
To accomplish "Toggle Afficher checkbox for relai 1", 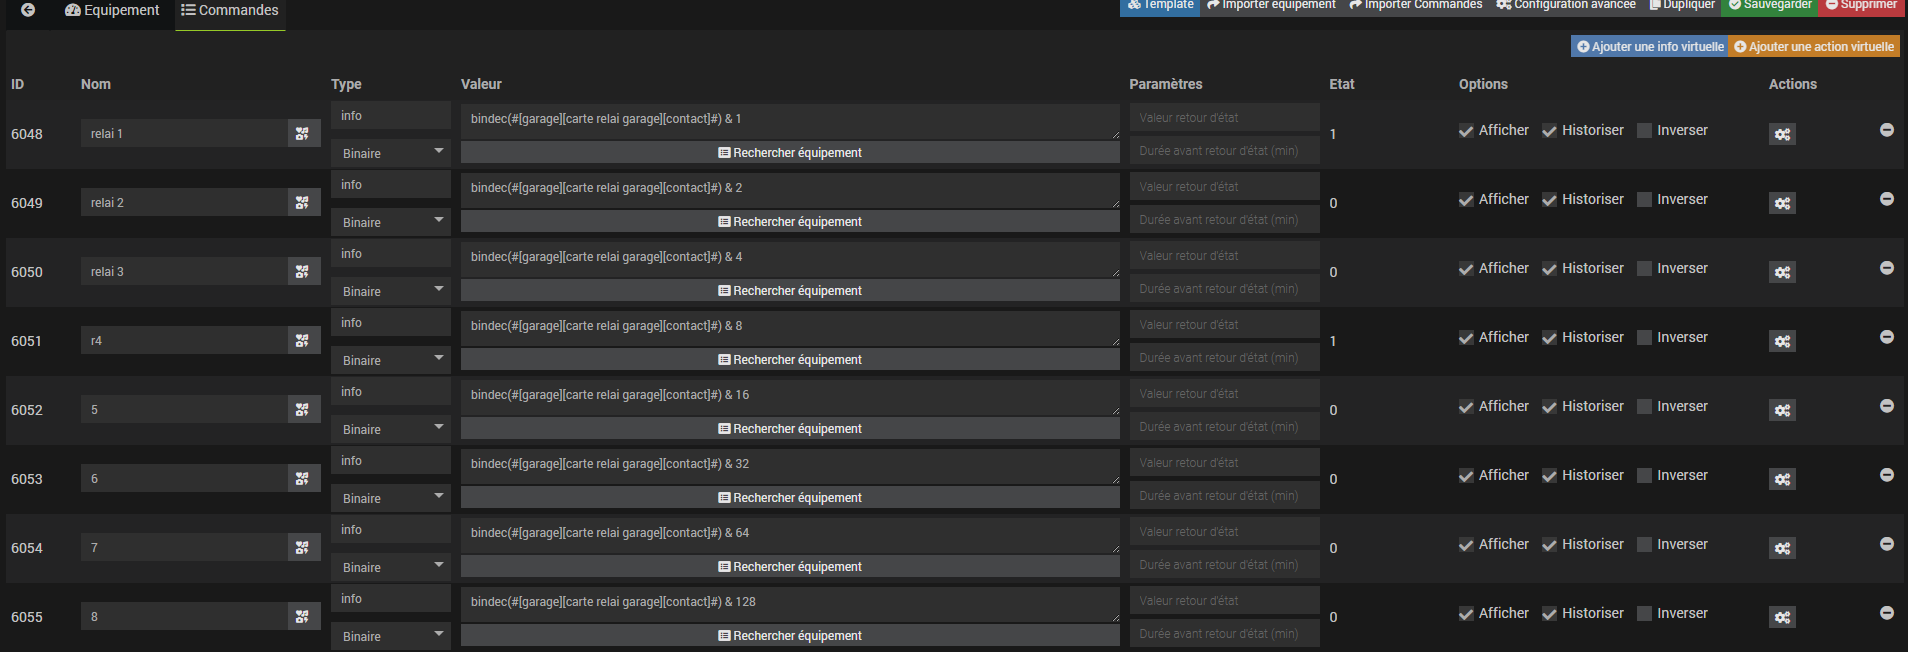I will pyautogui.click(x=1466, y=131).
